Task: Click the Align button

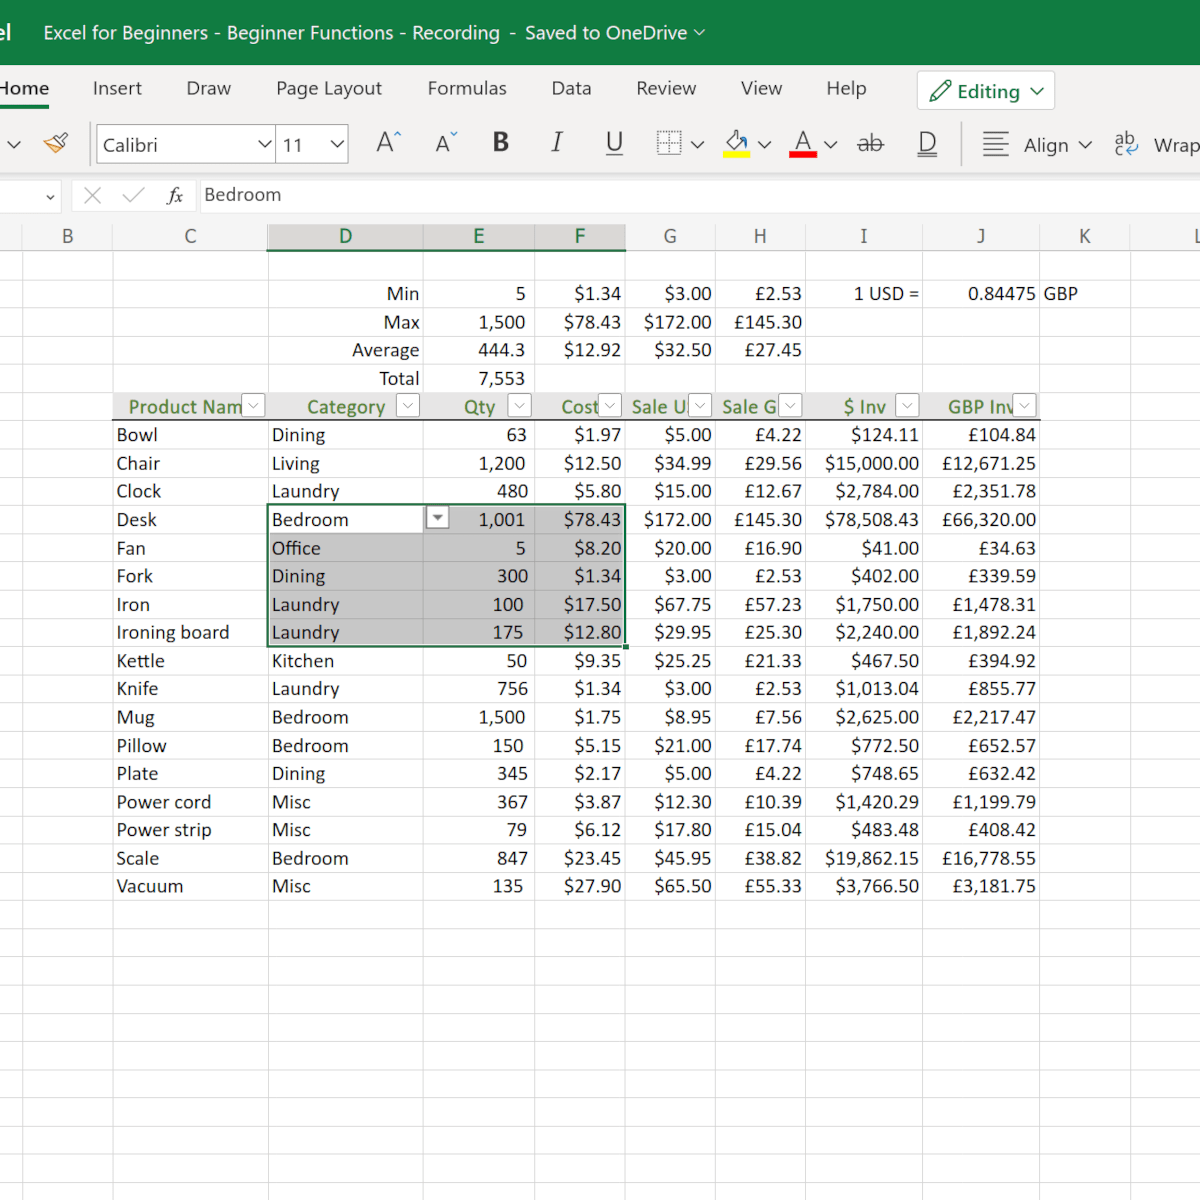Action: (1037, 145)
